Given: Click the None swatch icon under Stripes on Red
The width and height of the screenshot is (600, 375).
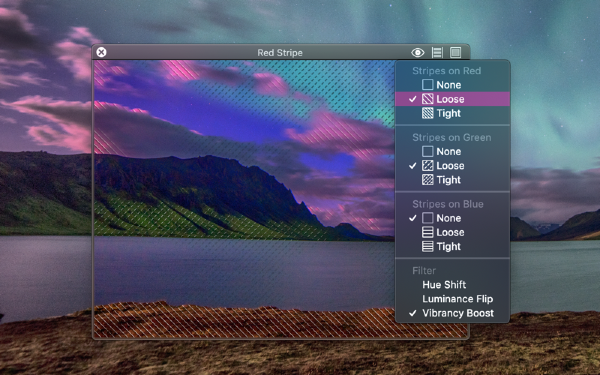Looking at the screenshot, I should point(427,85).
